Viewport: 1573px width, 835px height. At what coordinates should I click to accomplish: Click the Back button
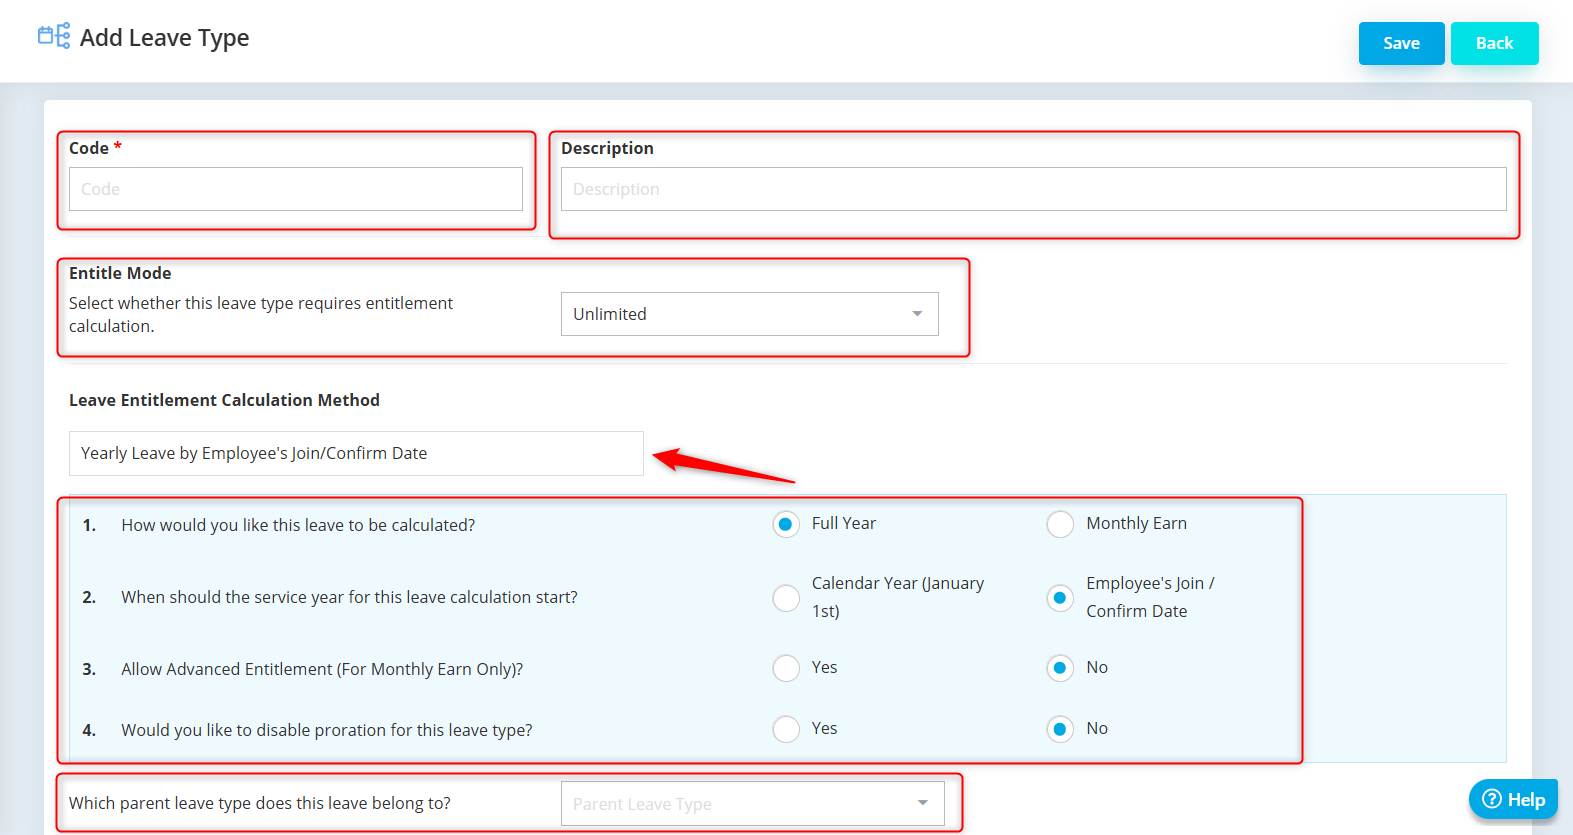1494,43
